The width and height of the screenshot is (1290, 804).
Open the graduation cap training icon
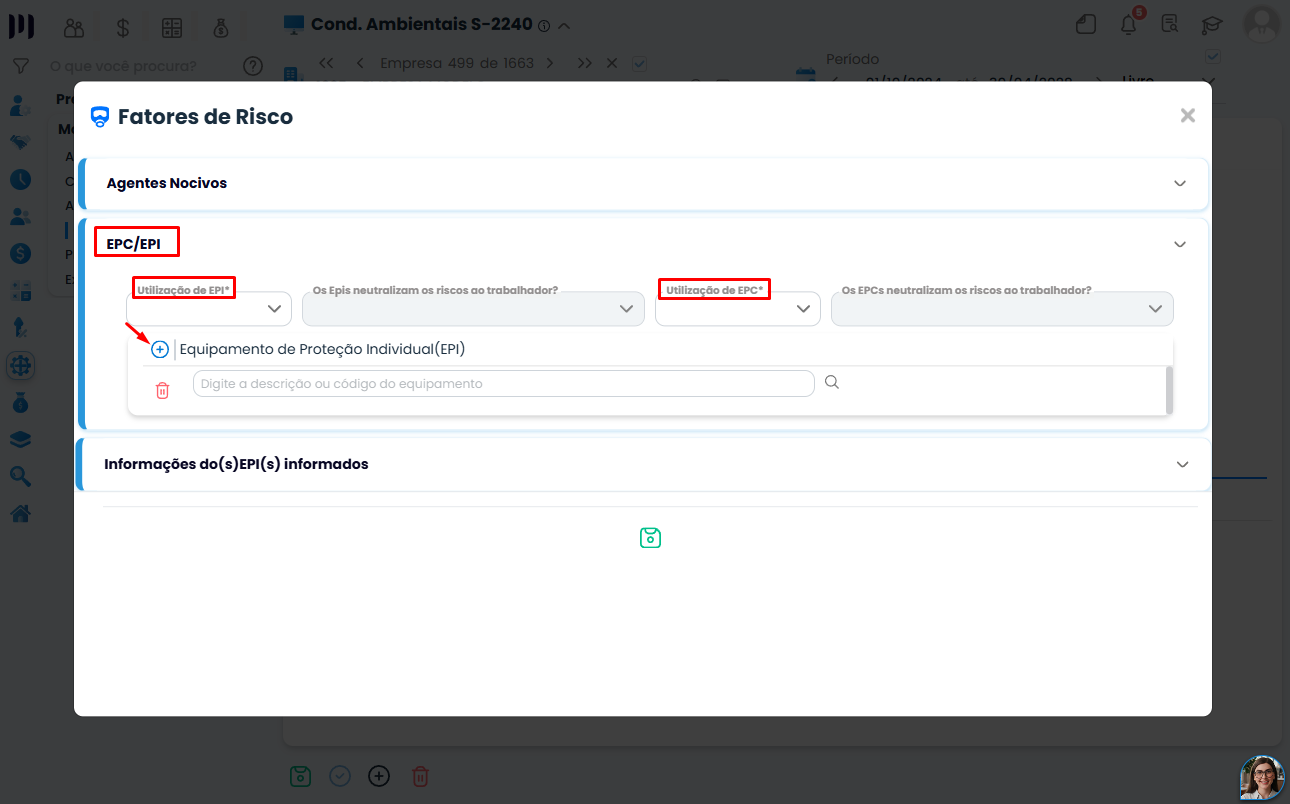pyautogui.click(x=1212, y=25)
